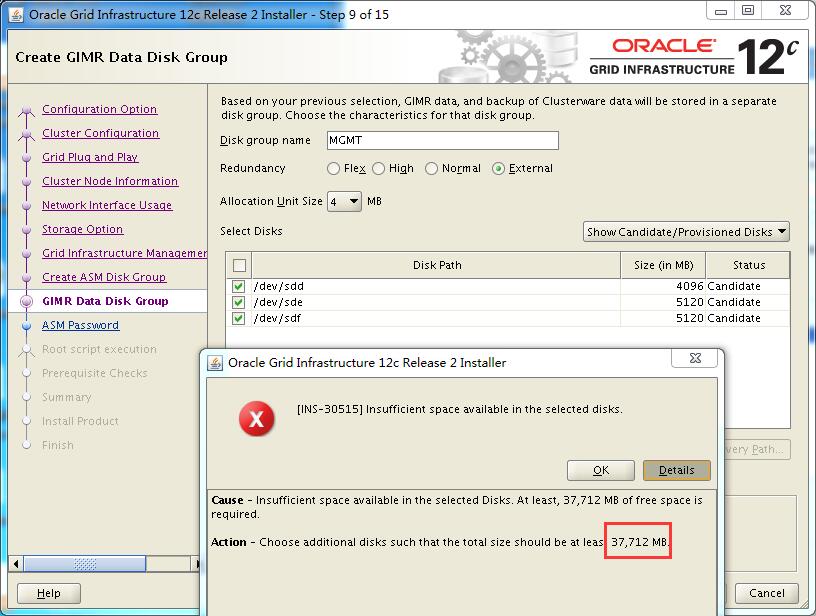816x616 pixels.
Task: Open the Allocation Unit Size dropdown
Action: tap(344, 201)
